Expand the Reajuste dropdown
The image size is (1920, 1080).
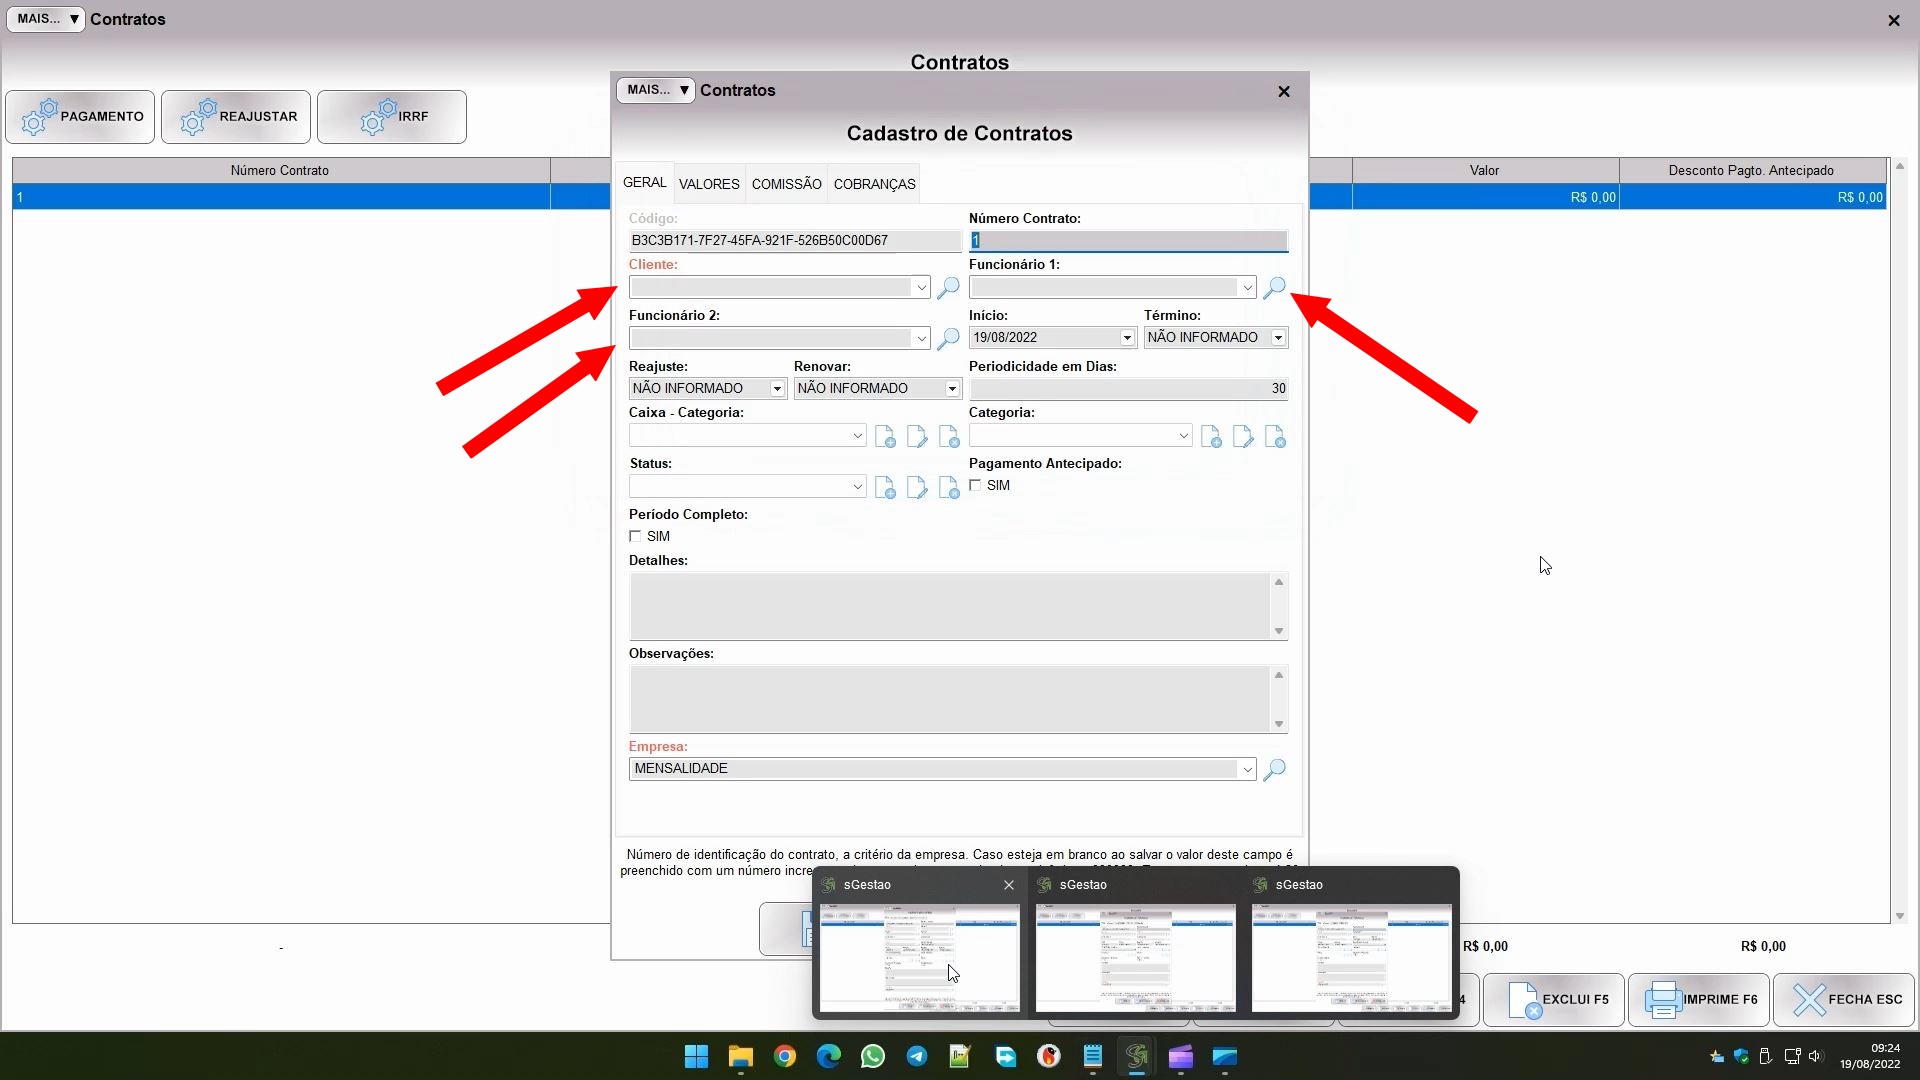(x=777, y=389)
